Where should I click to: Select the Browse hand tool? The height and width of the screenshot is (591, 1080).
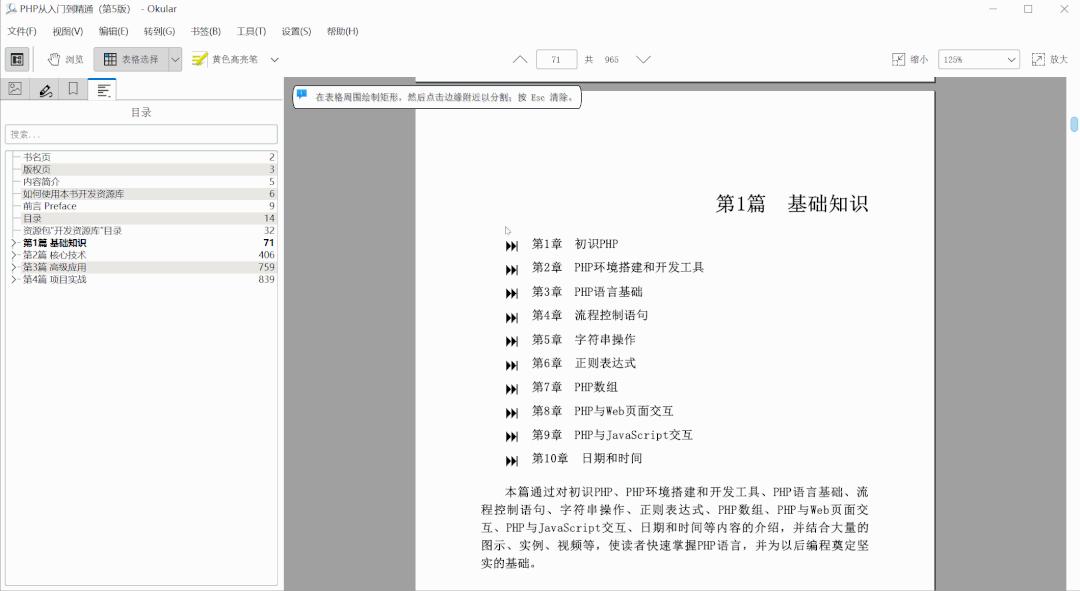pos(65,60)
